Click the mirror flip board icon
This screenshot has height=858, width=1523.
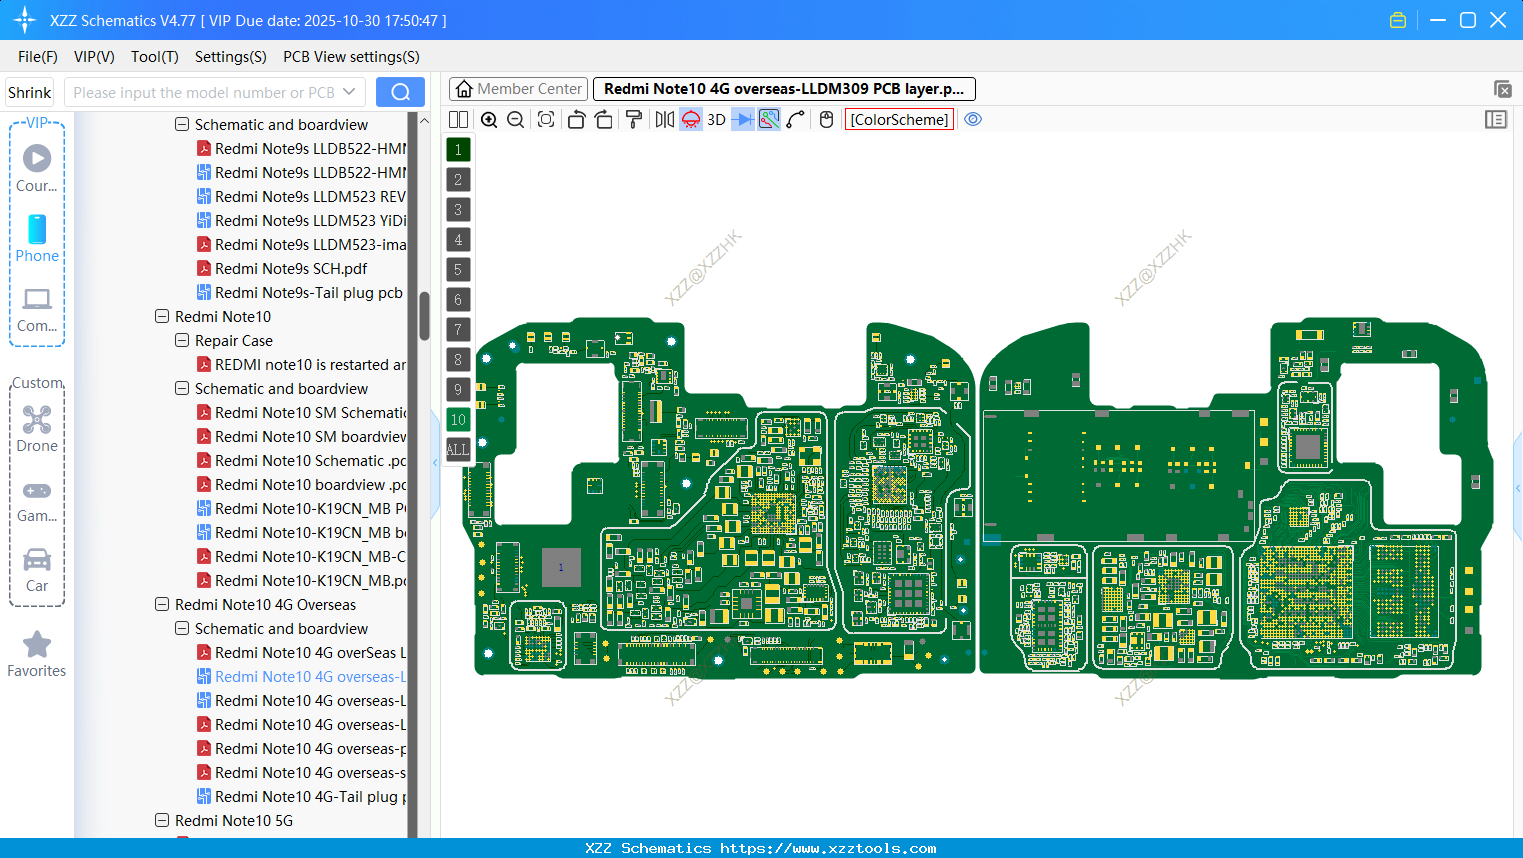coord(664,120)
